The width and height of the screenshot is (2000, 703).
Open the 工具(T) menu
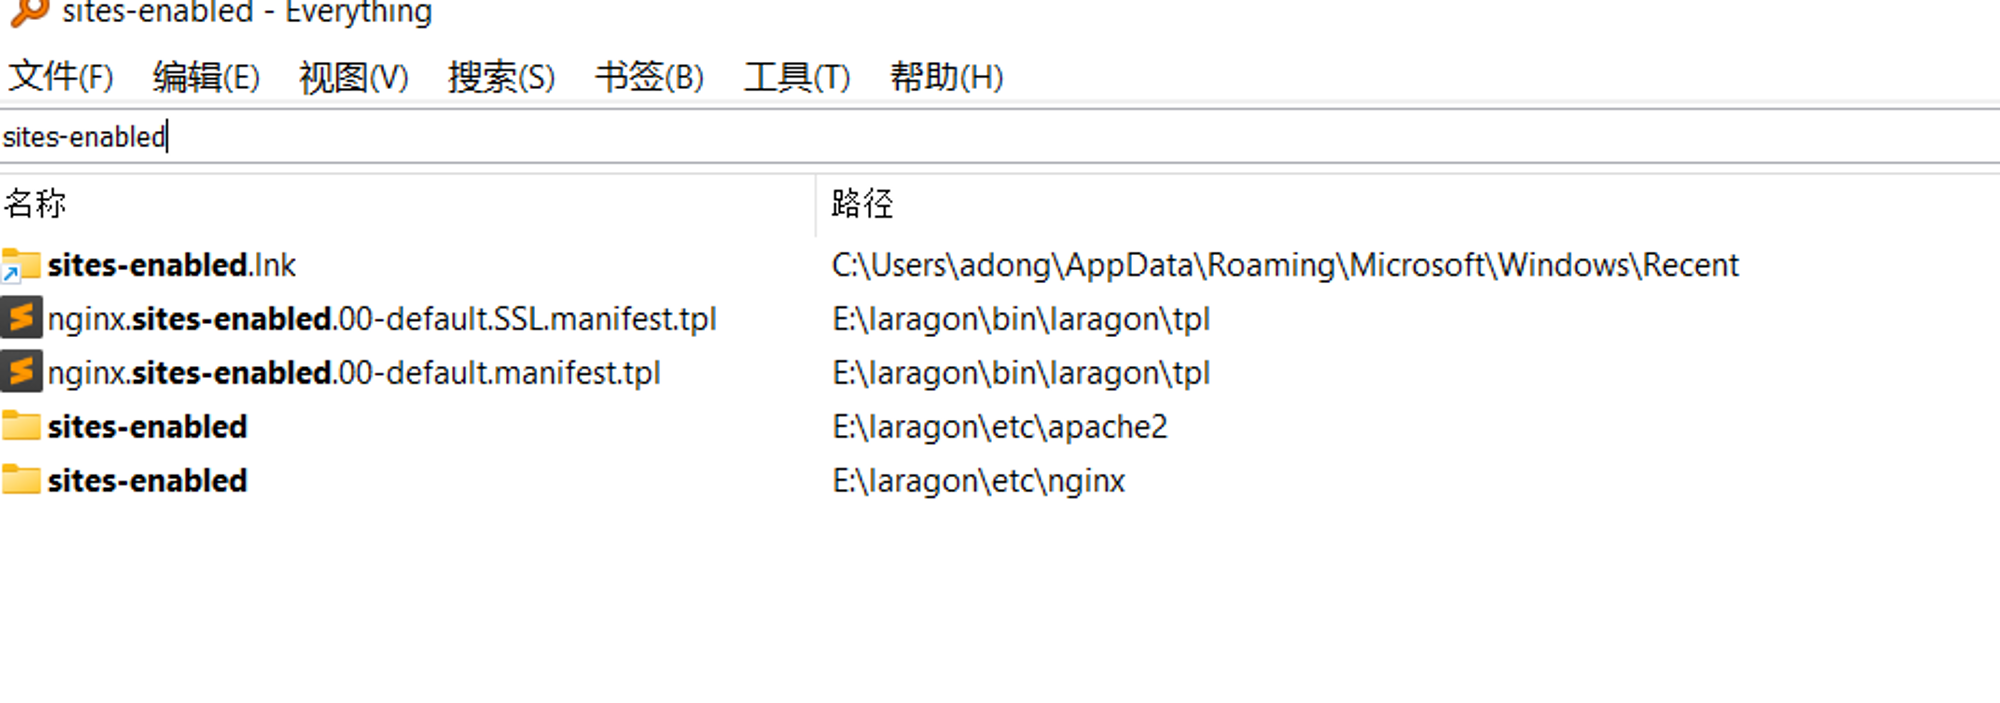[796, 76]
